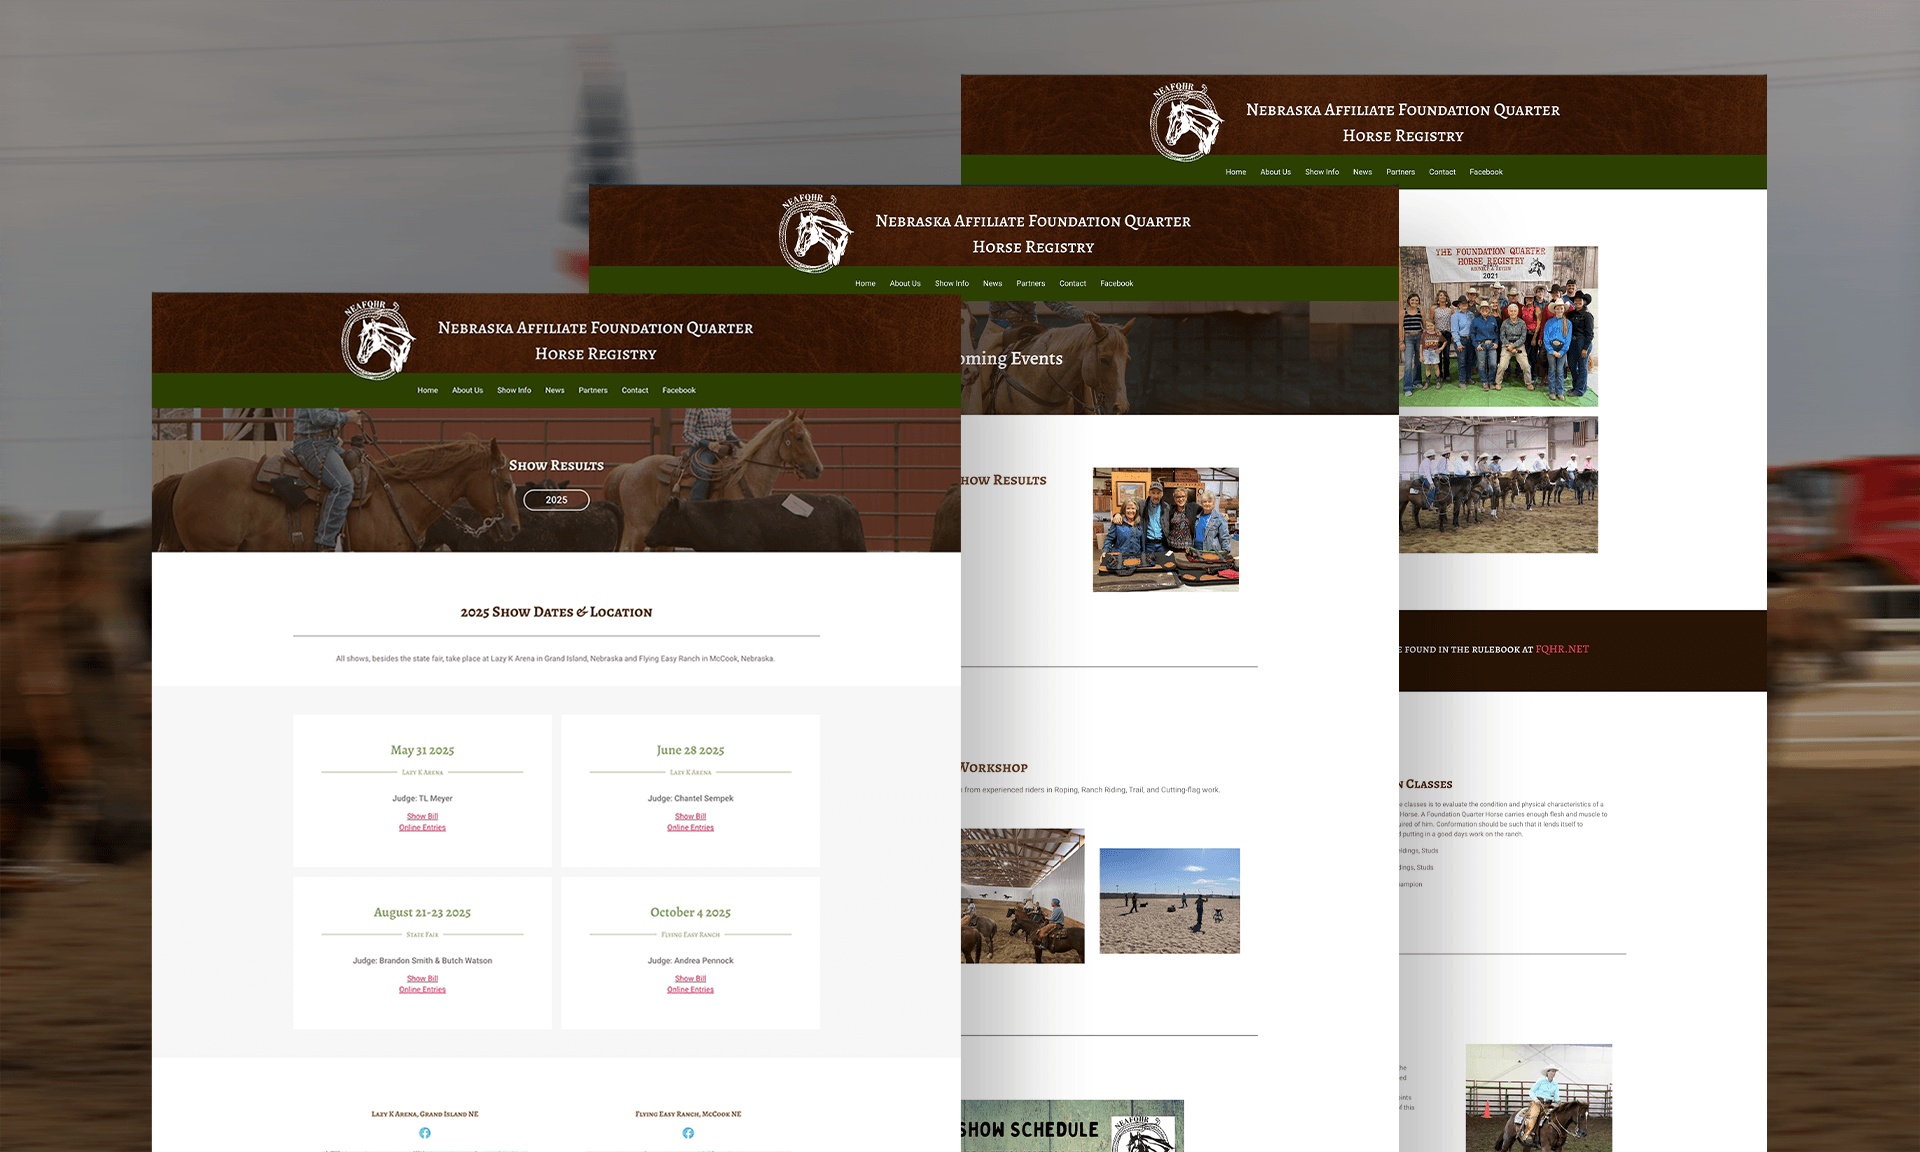Click the 2025 Show Results button
The width and height of the screenshot is (1920, 1152).
coord(556,500)
